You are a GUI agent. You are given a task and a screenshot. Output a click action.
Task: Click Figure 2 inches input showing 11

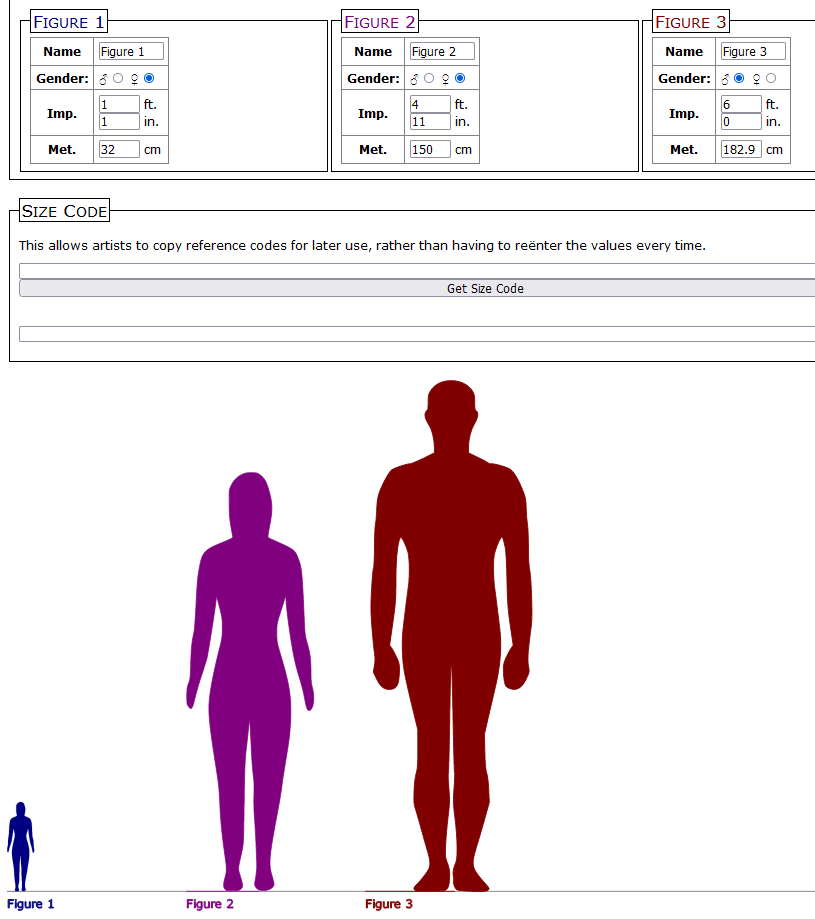pos(430,122)
